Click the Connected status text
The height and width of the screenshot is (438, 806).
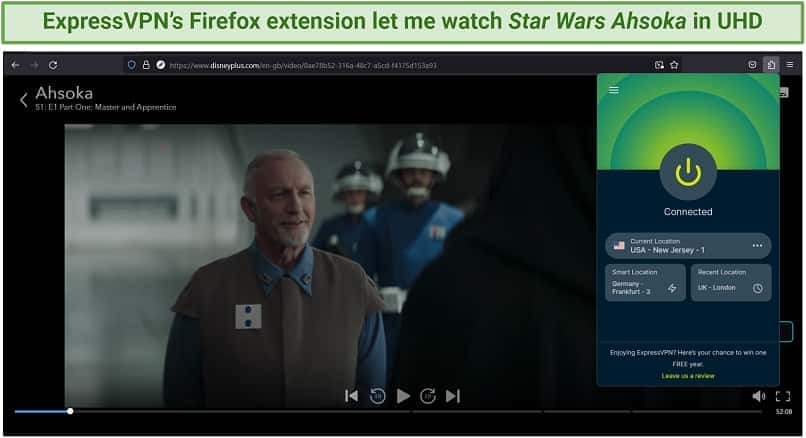click(x=688, y=212)
